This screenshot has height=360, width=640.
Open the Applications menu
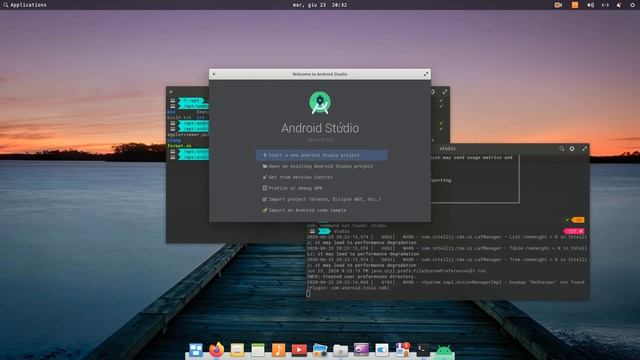click(24, 5)
